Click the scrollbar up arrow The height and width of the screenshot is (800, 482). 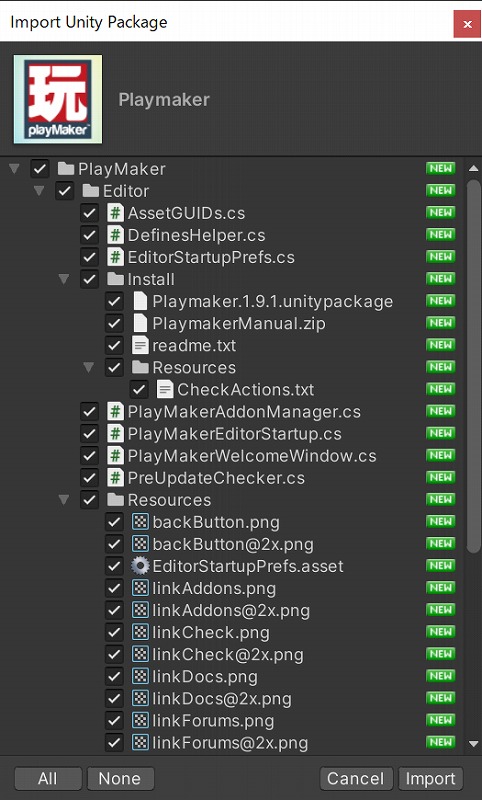click(x=473, y=168)
